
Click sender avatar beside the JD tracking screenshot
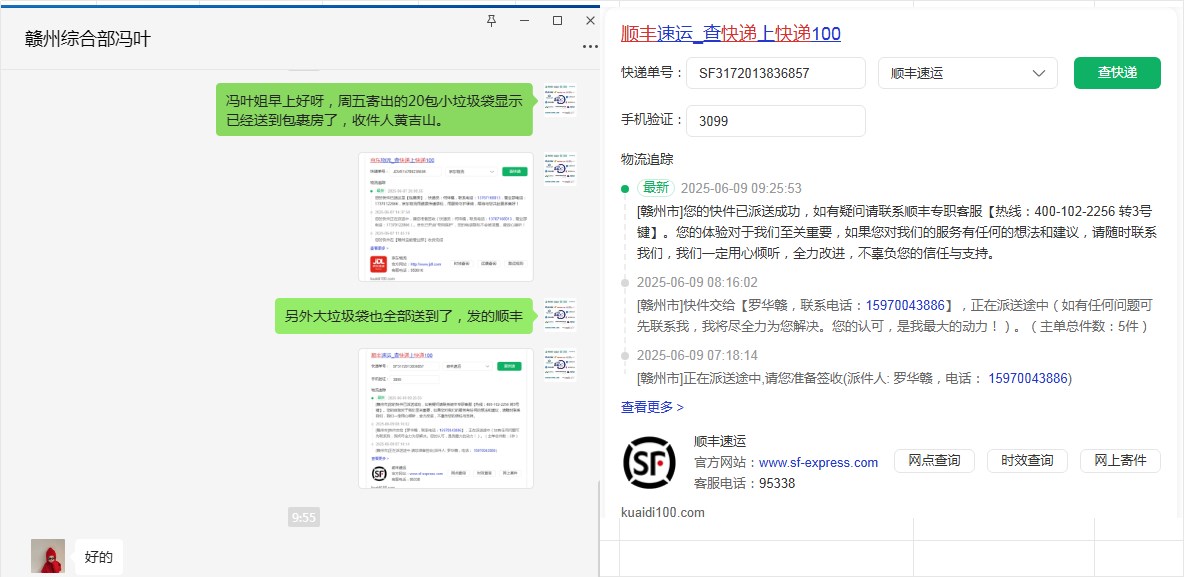(x=560, y=169)
